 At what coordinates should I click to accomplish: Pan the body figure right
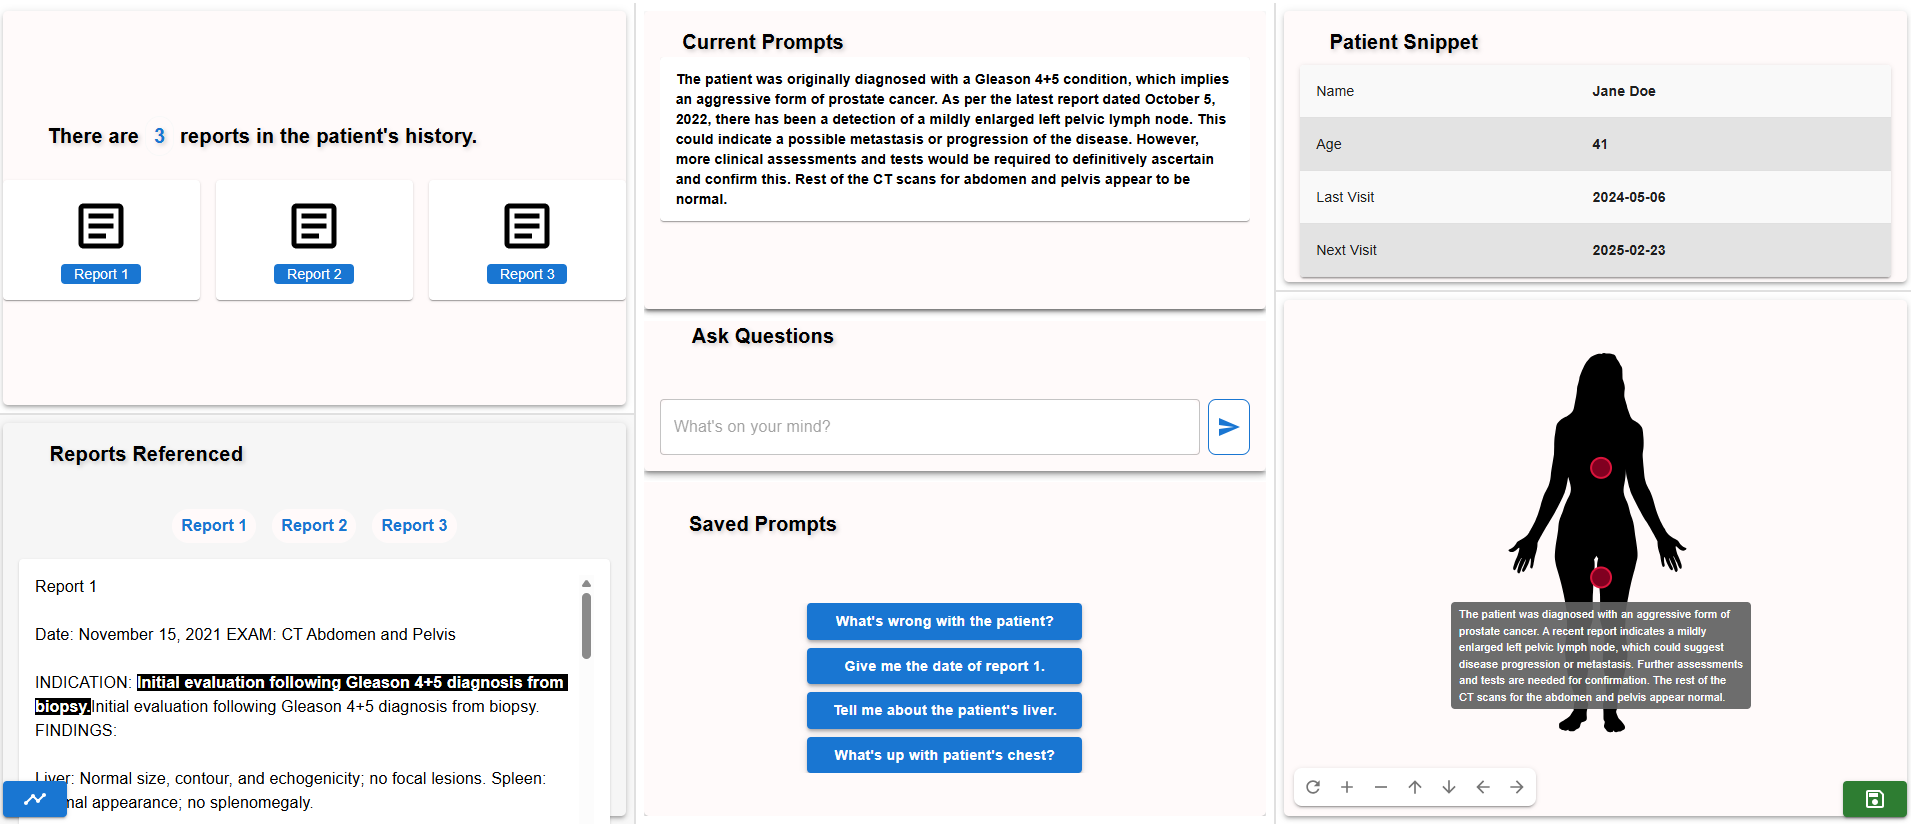tap(1517, 787)
